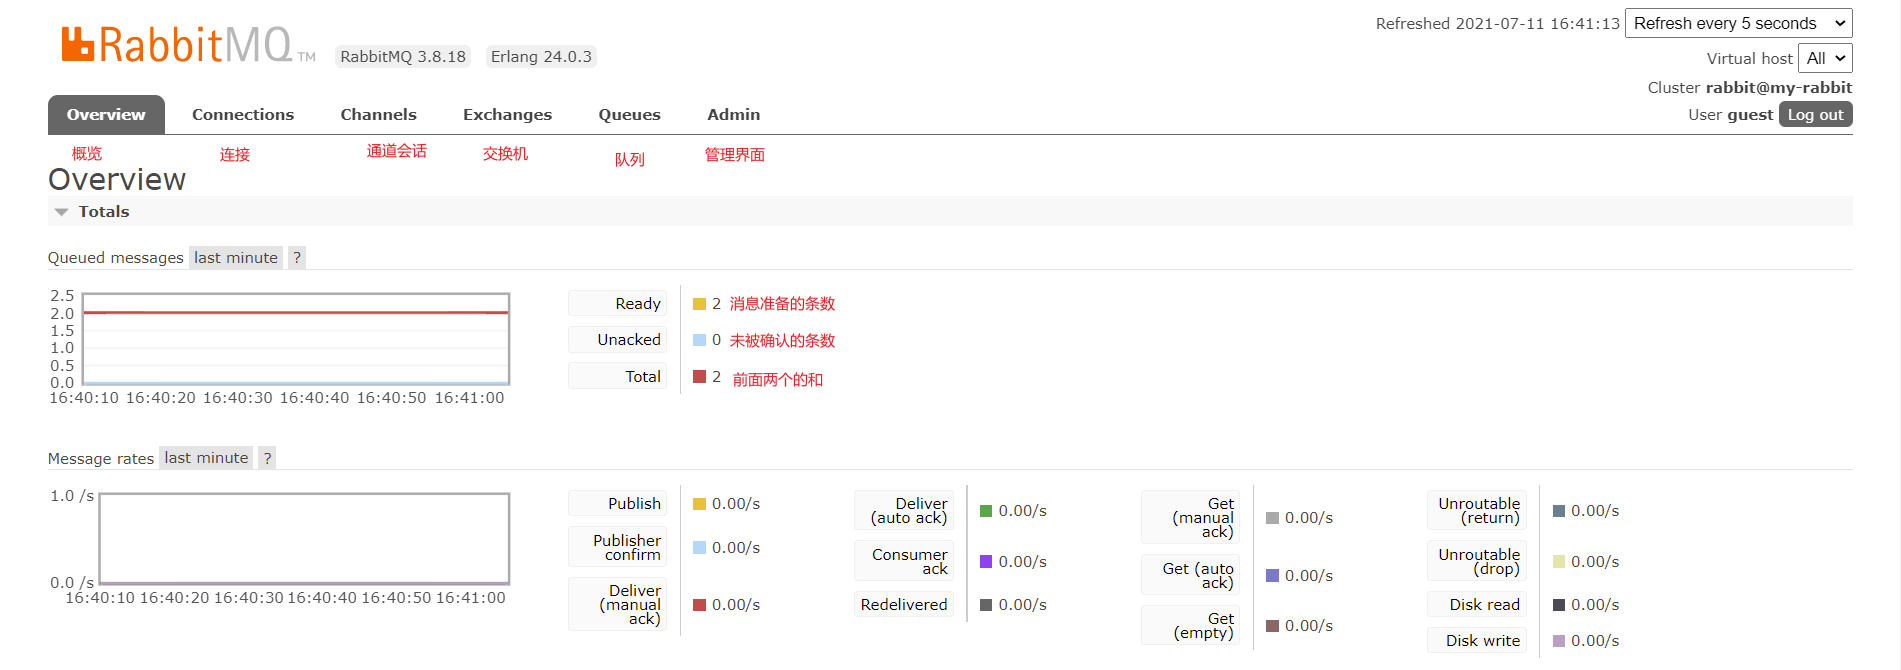The width and height of the screenshot is (1901, 670).
Task: Click the Get (empty) label
Action: [1190, 626]
